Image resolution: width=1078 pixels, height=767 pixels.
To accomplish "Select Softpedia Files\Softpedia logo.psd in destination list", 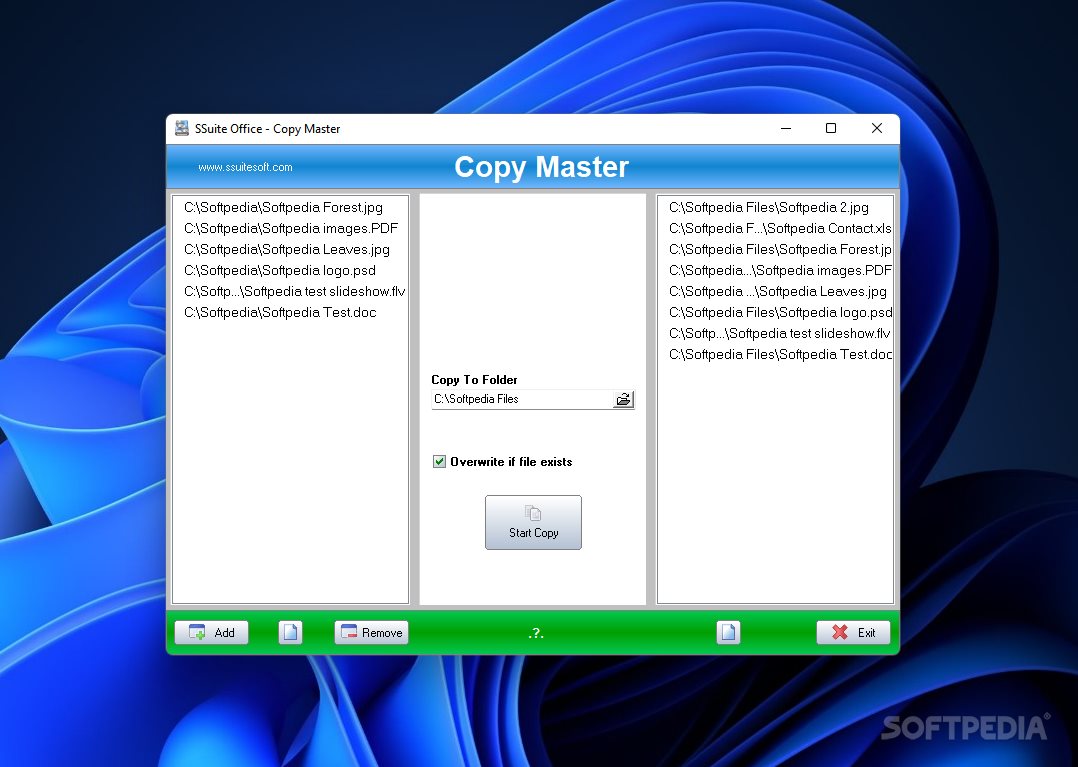I will click(780, 312).
